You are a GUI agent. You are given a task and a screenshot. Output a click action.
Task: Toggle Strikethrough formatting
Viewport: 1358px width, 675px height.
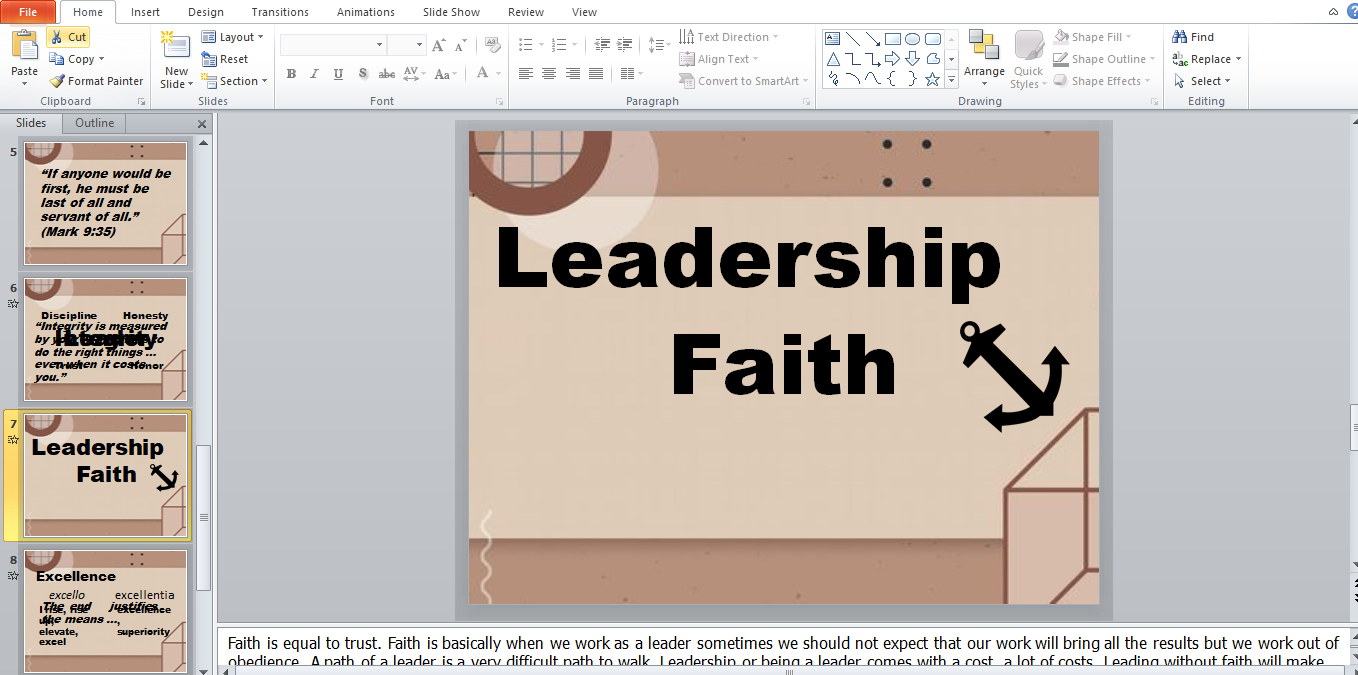point(387,73)
